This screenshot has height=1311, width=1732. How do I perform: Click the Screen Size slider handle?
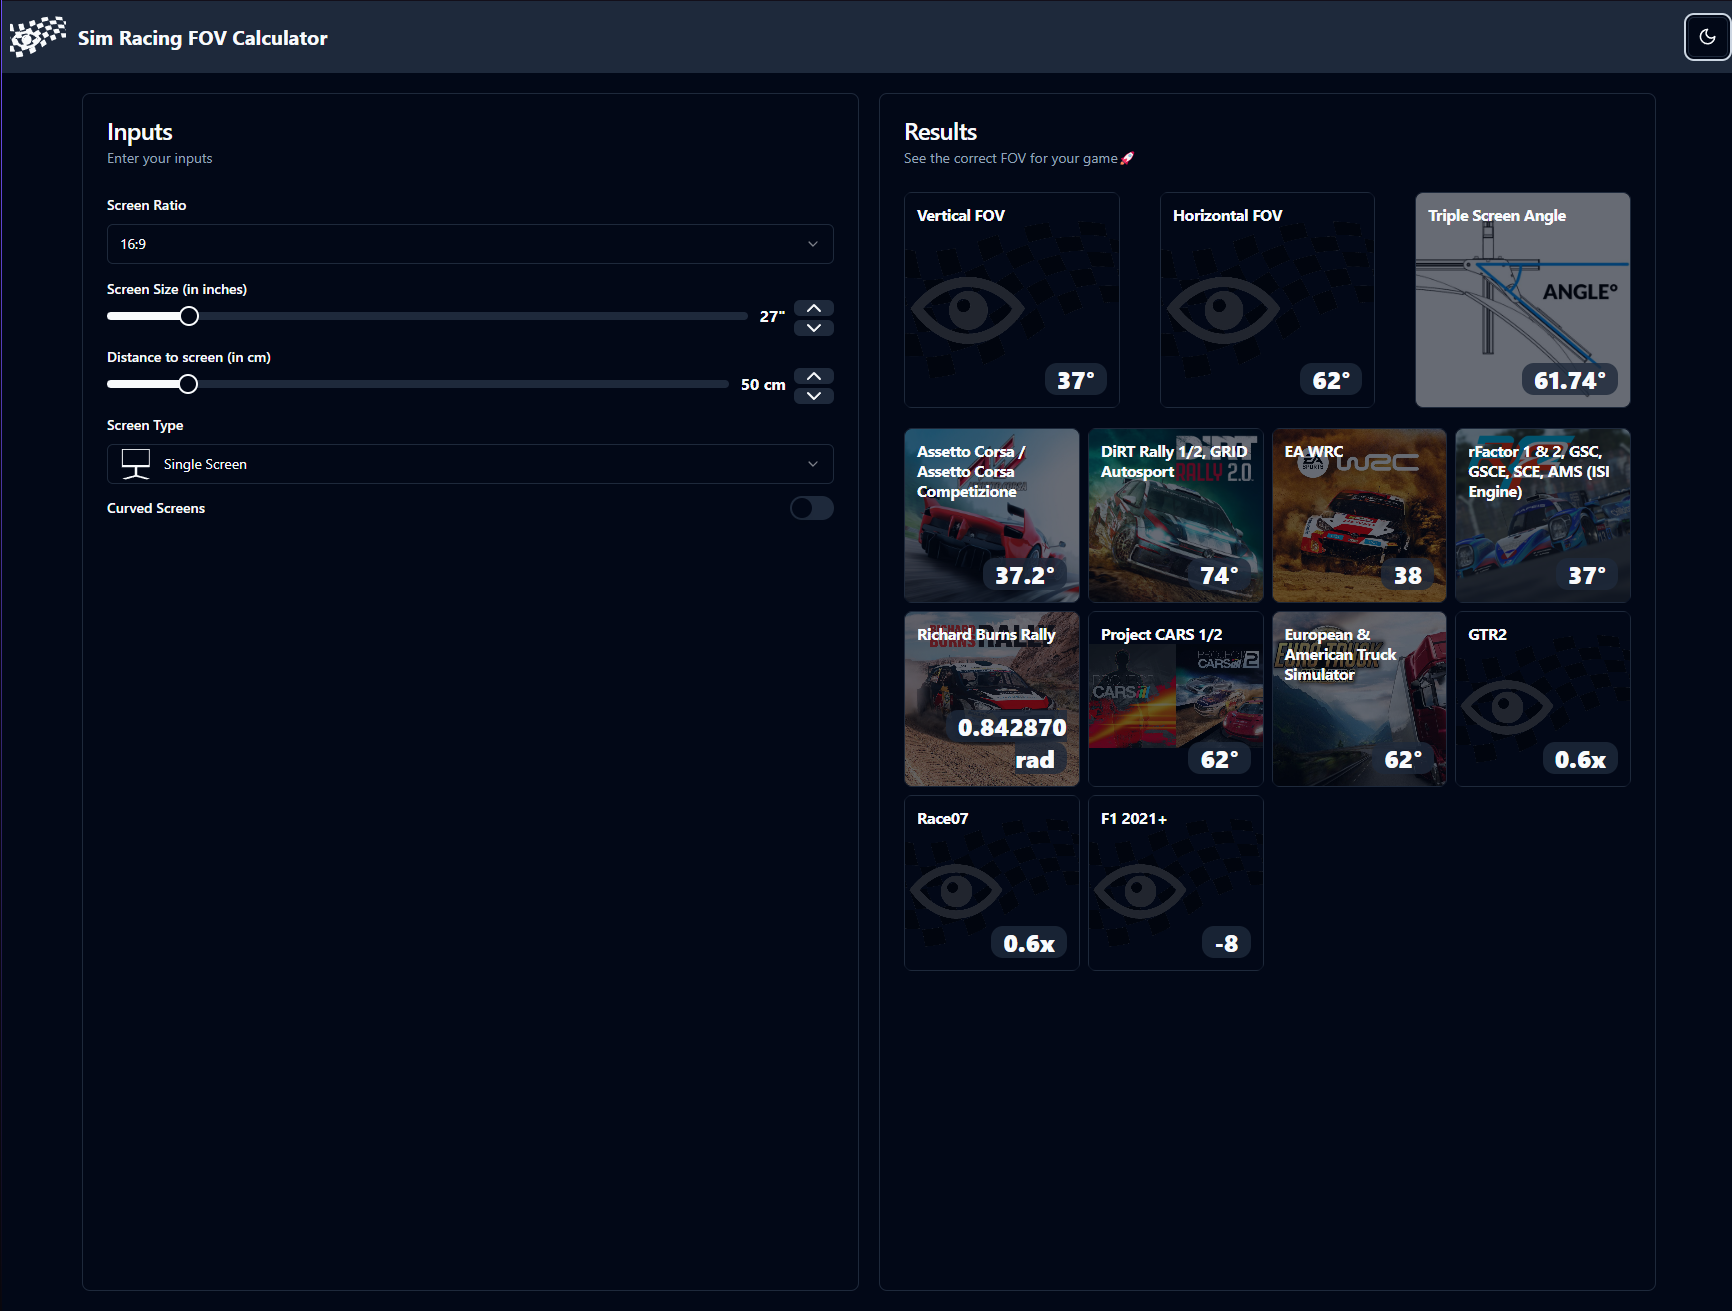click(189, 316)
